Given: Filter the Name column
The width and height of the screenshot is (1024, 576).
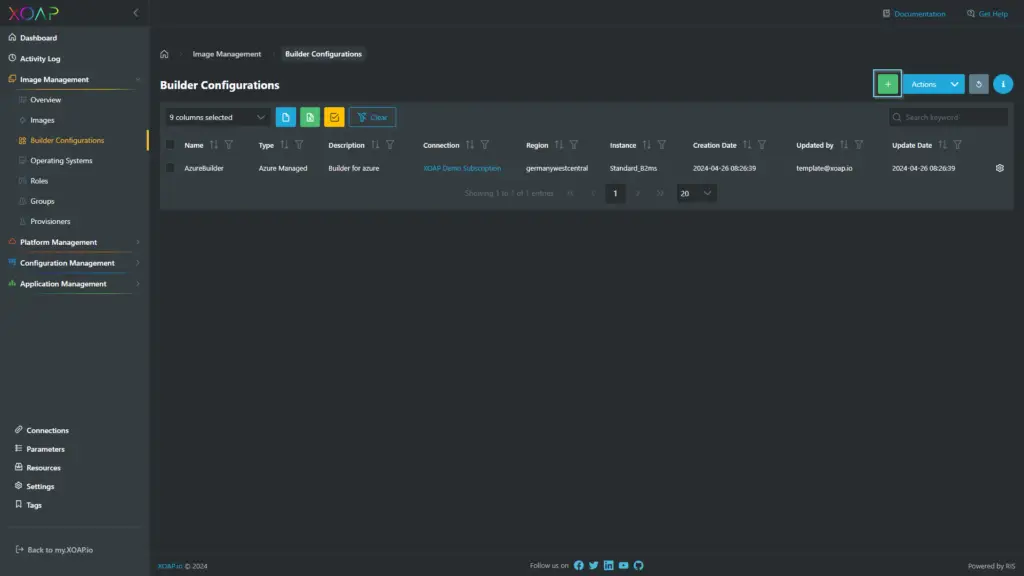Looking at the screenshot, I should (229, 145).
